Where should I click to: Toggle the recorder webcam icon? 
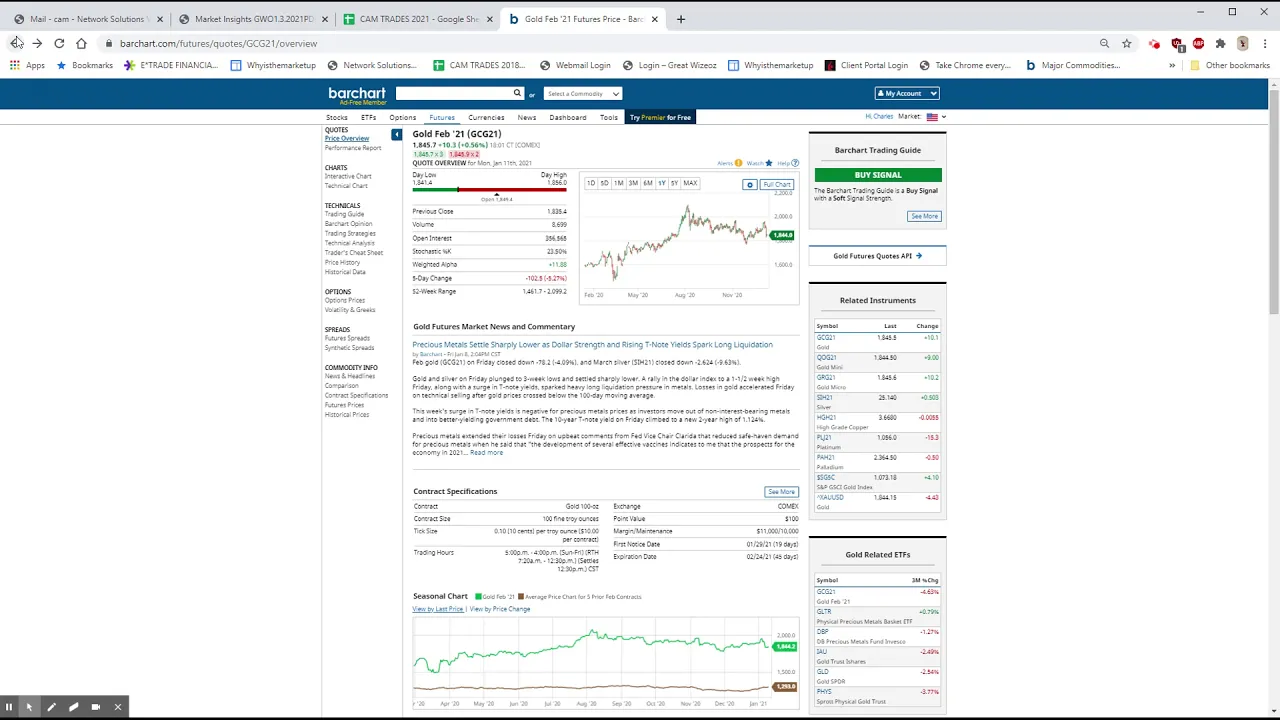tap(95, 707)
